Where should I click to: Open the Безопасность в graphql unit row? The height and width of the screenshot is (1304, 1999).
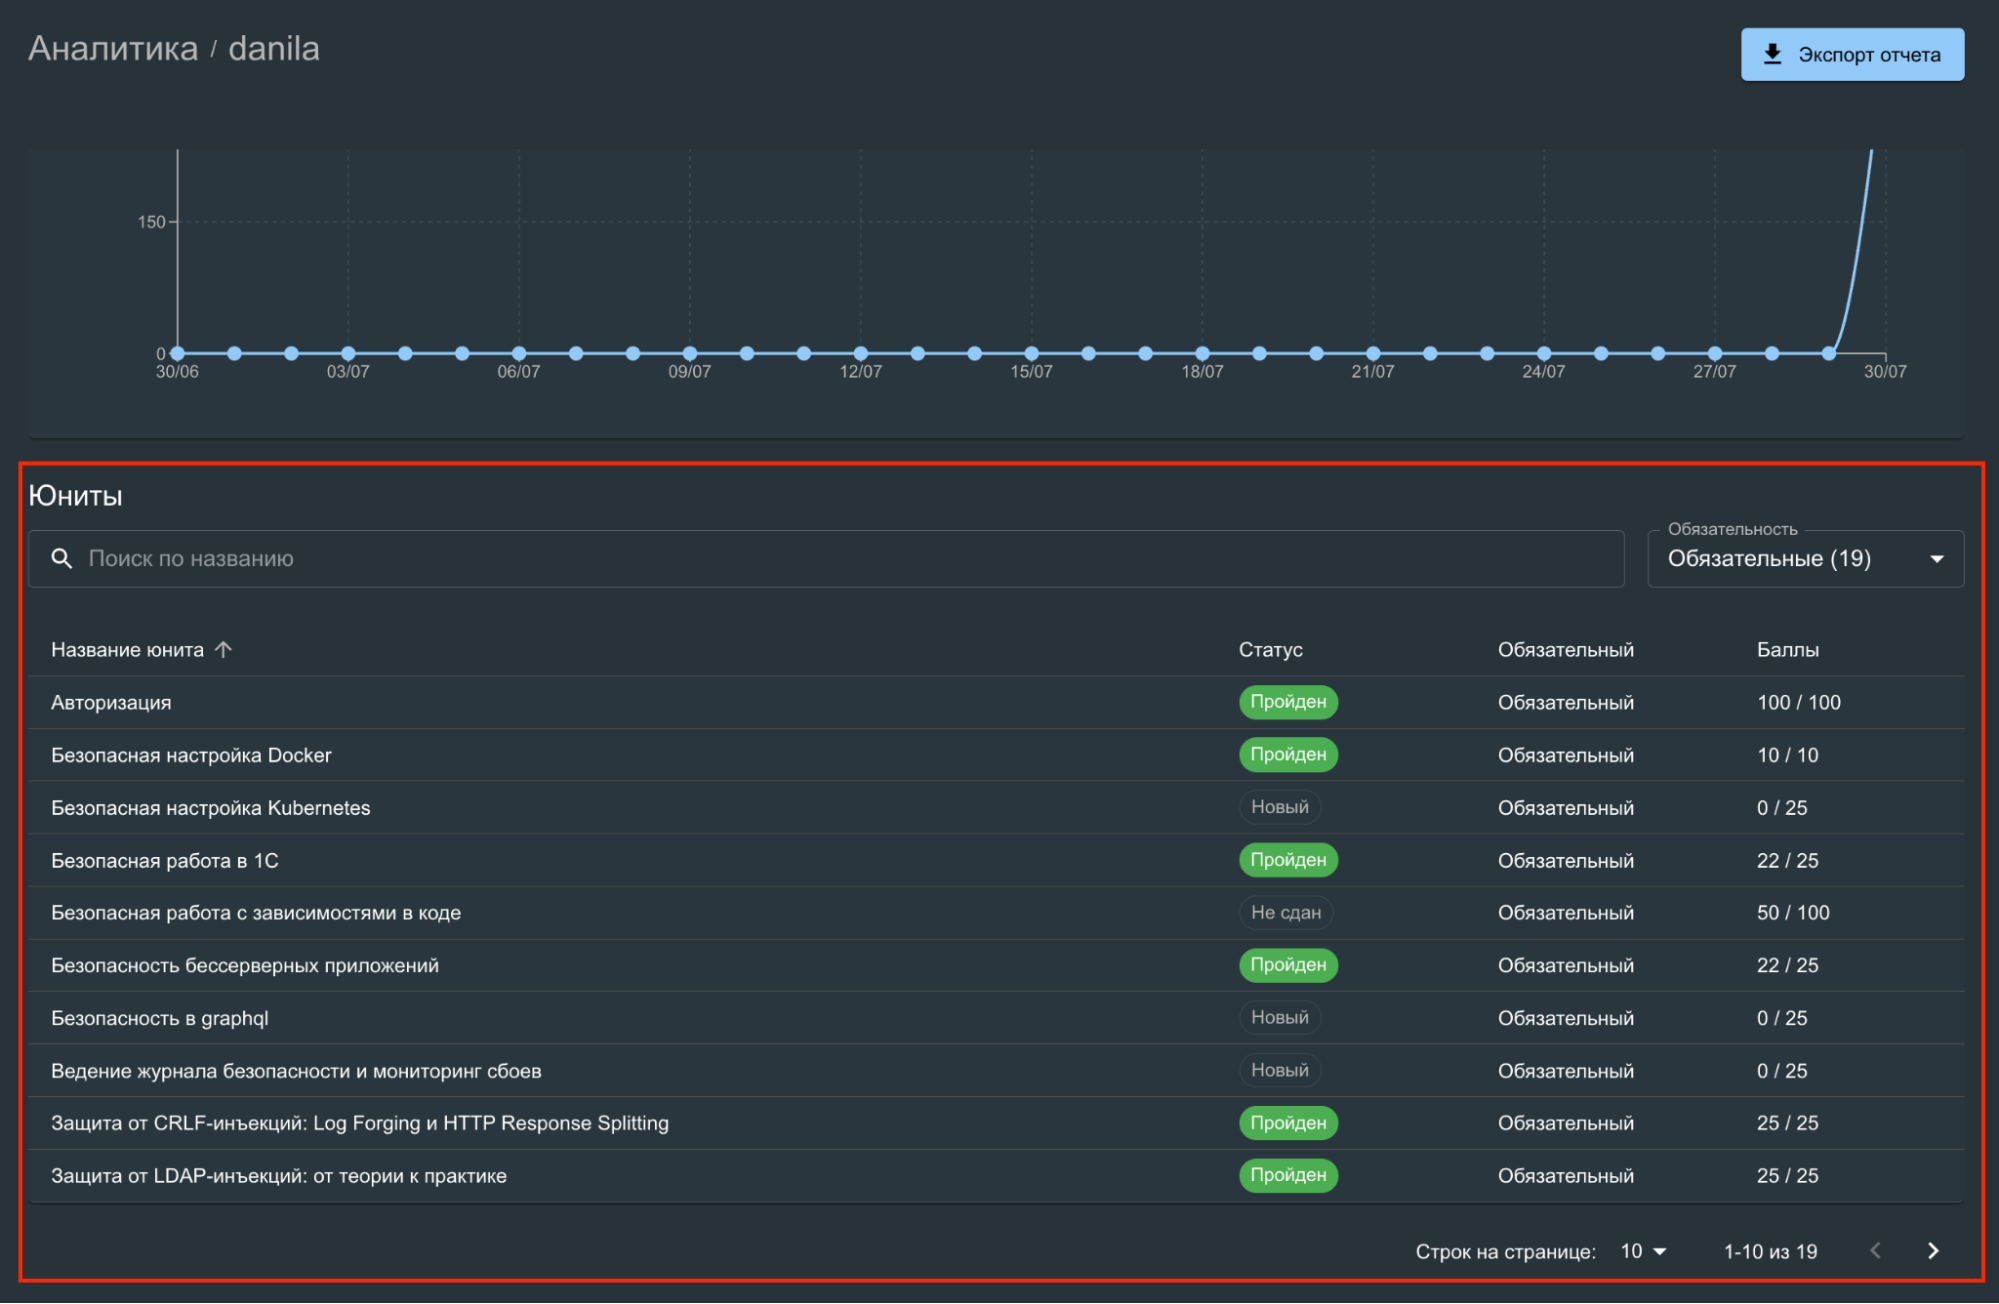[996, 1018]
